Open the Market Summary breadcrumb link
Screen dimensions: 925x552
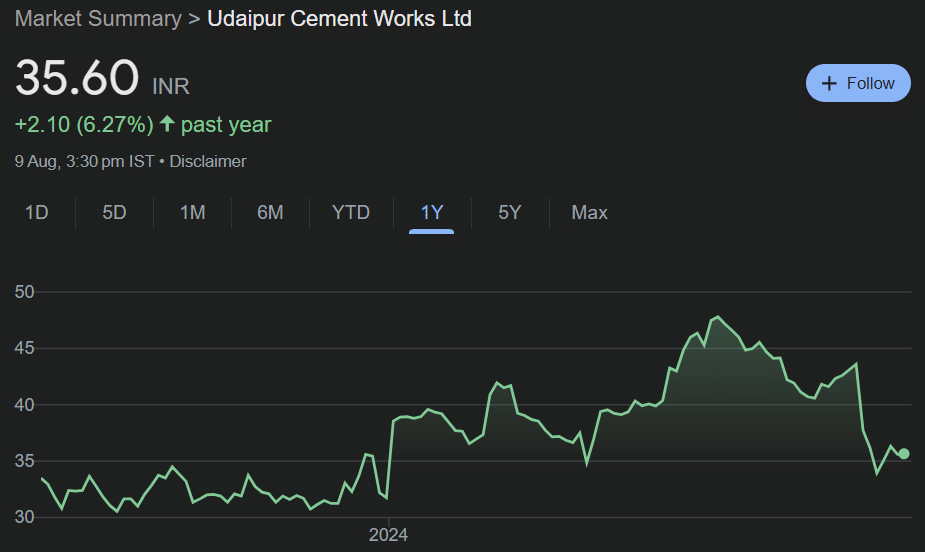(x=99, y=19)
